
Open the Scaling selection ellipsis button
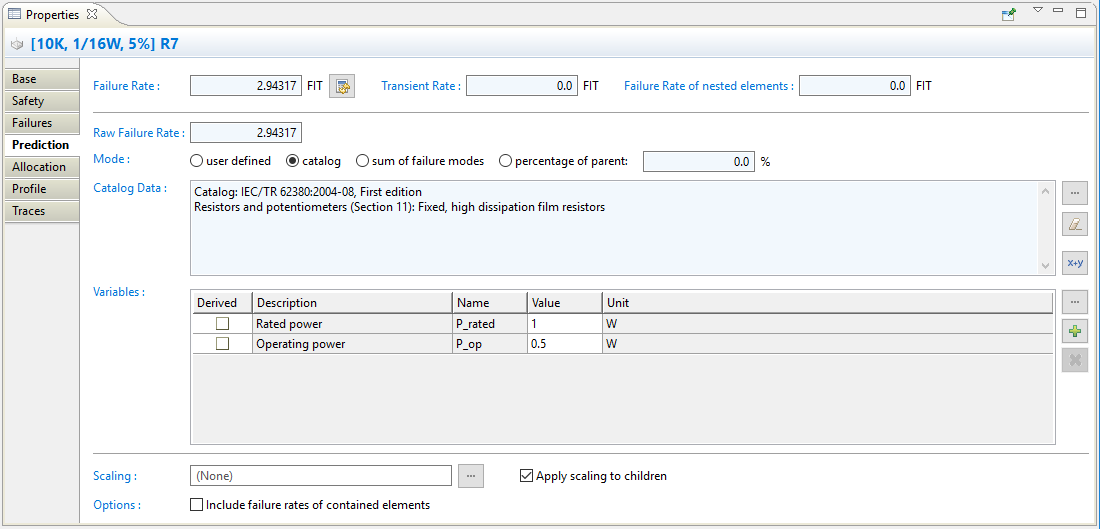tap(470, 476)
